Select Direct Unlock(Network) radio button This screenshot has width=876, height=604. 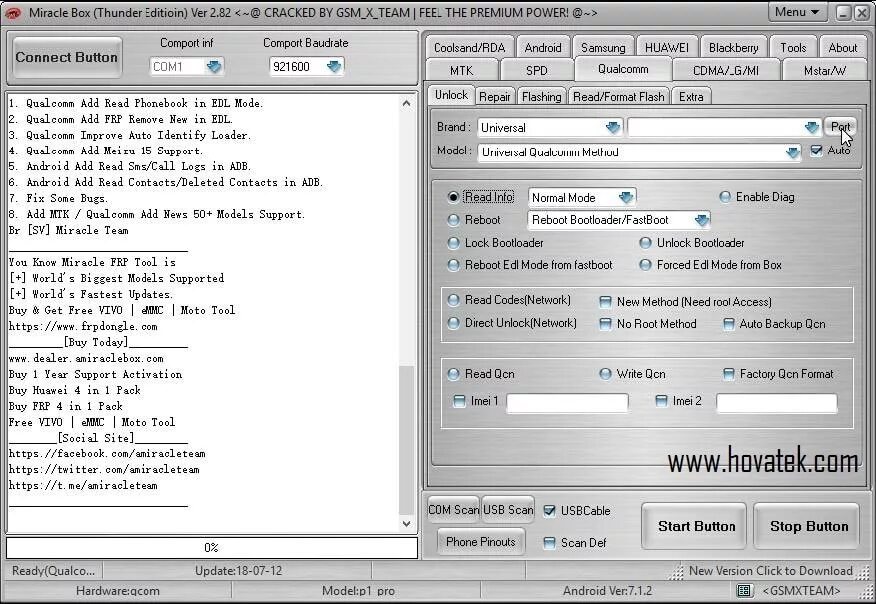pyautogui.click(x=453, y=323)
